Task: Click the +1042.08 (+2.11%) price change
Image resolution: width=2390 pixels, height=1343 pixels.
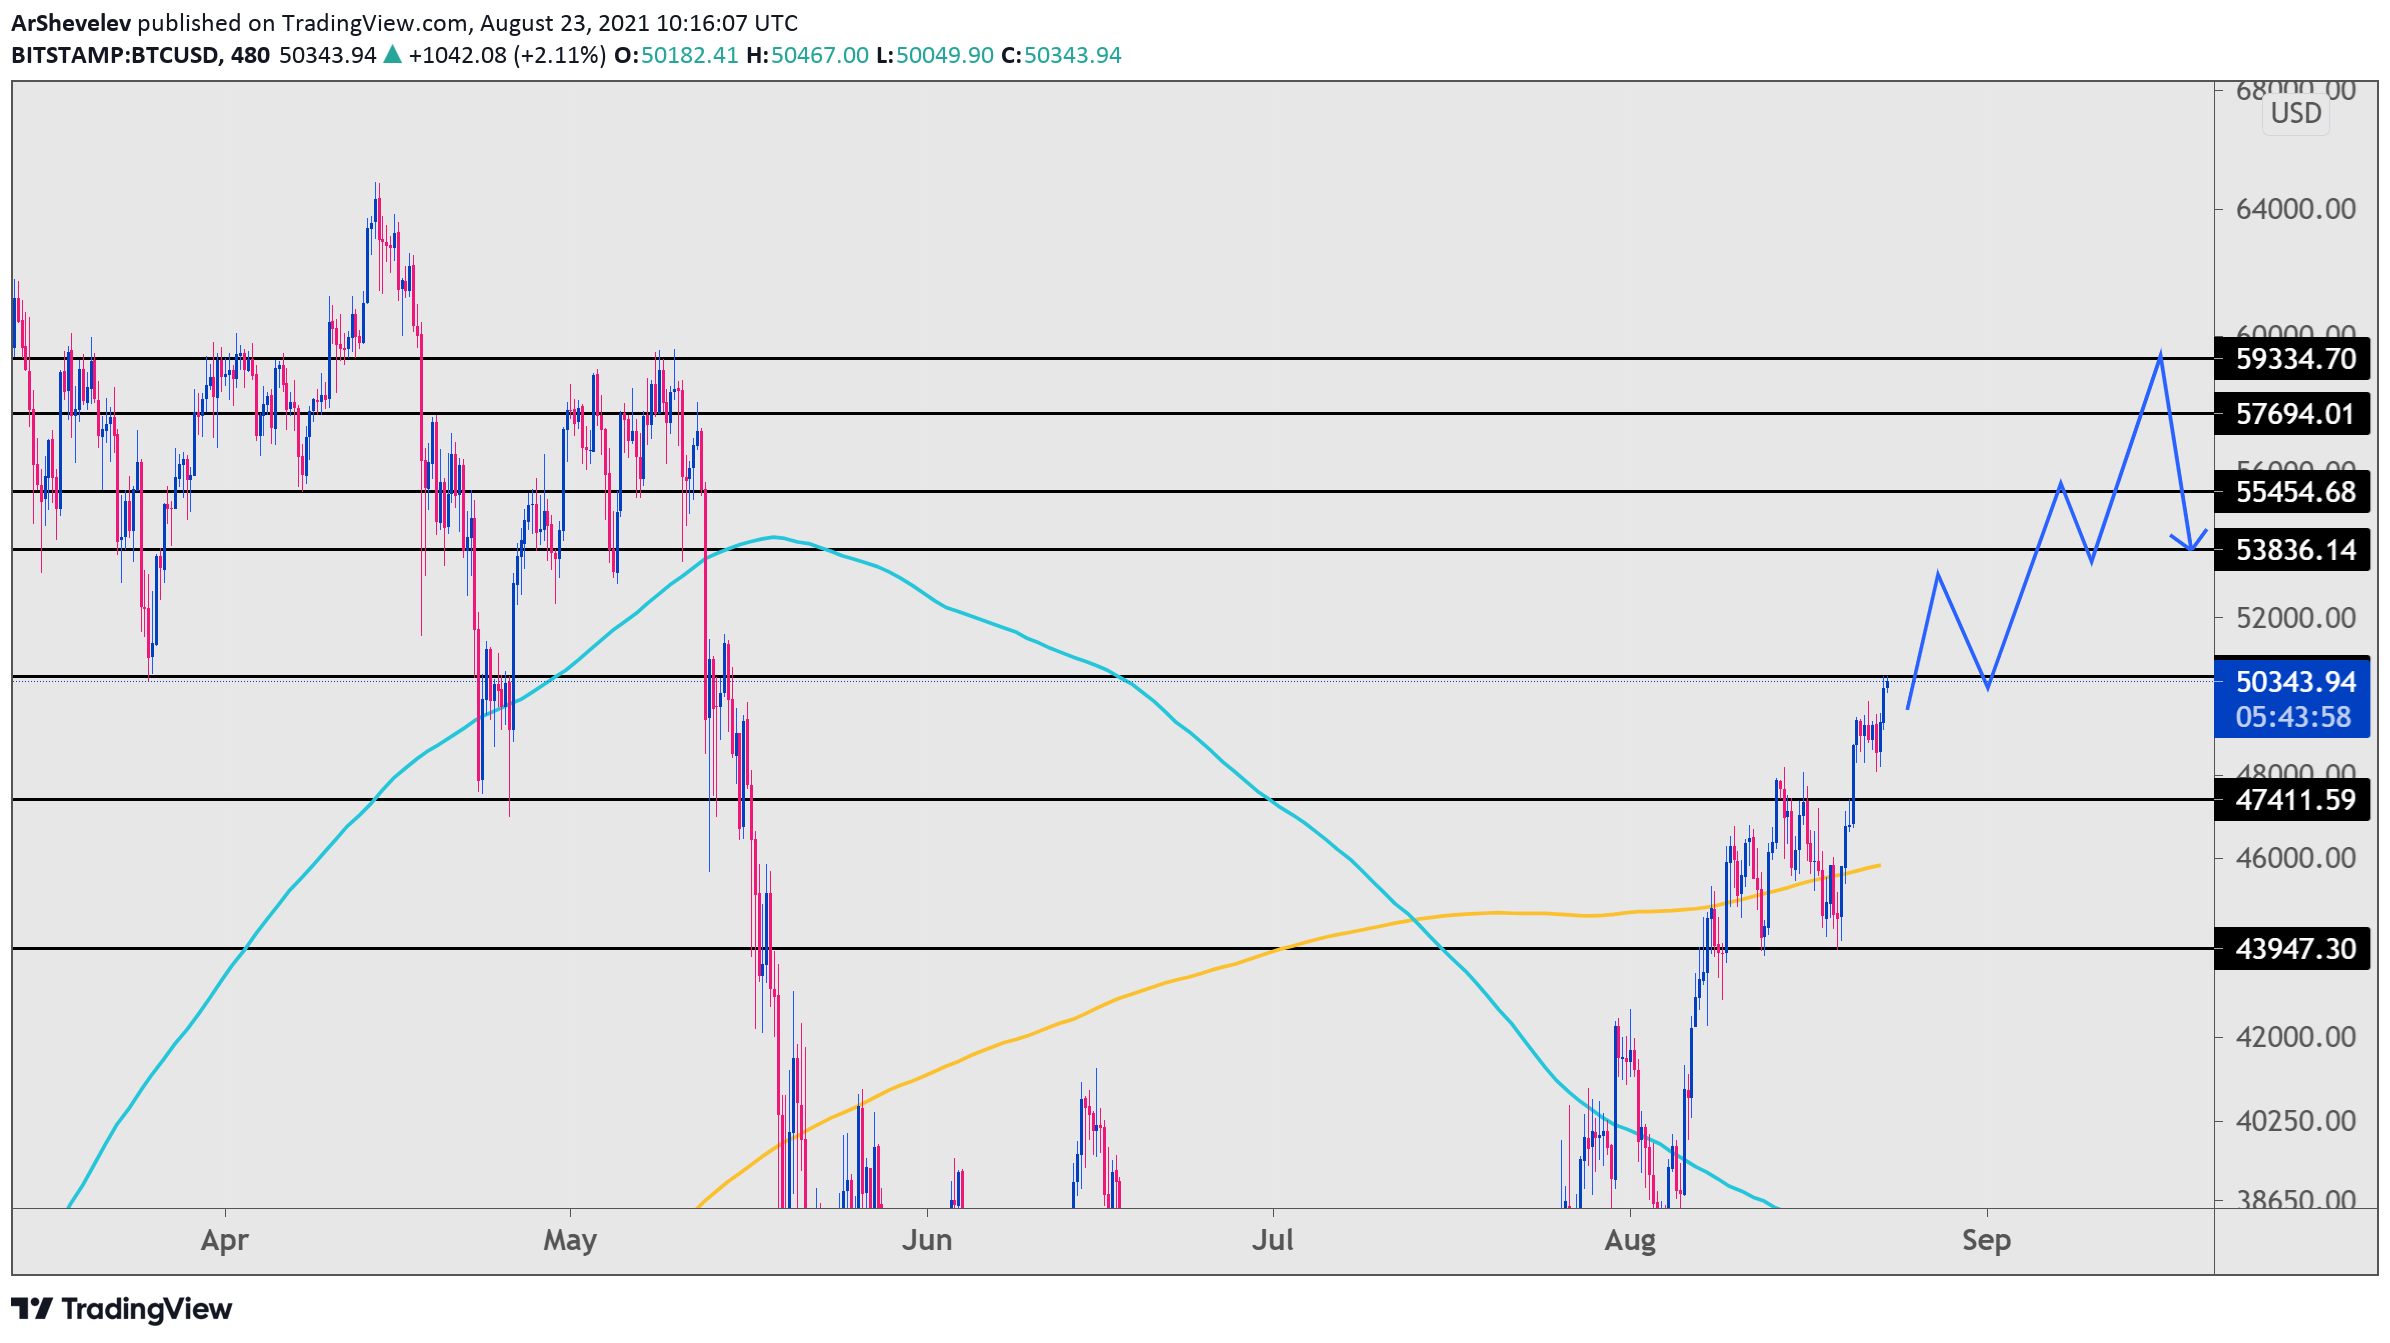Action: click(507, 55)
